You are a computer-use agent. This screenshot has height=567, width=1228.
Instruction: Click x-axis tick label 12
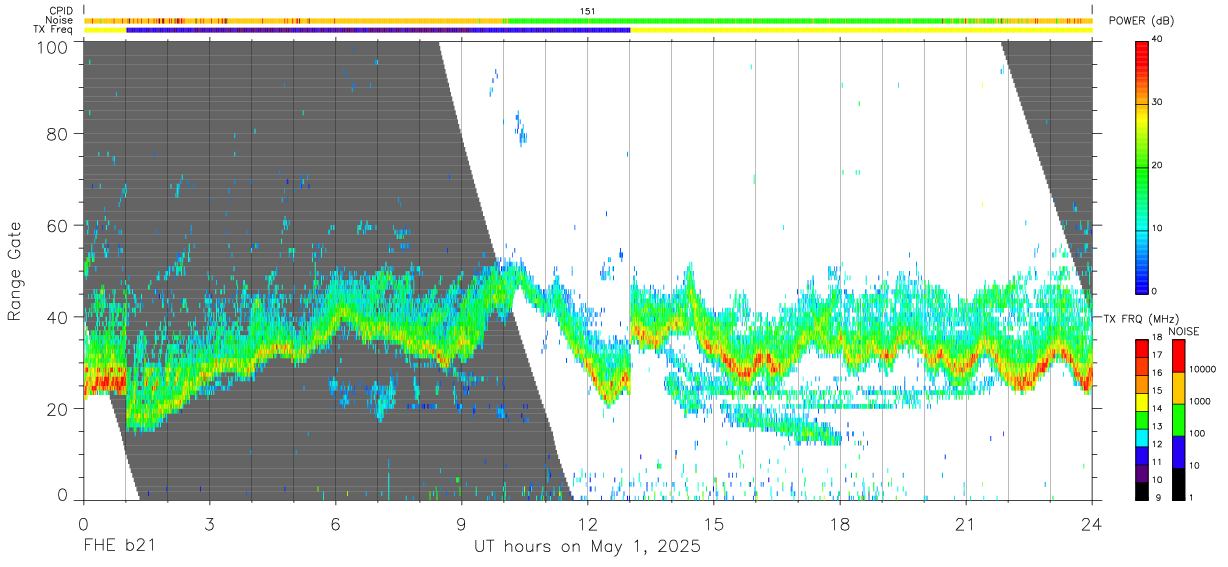(x=587, y=523)
